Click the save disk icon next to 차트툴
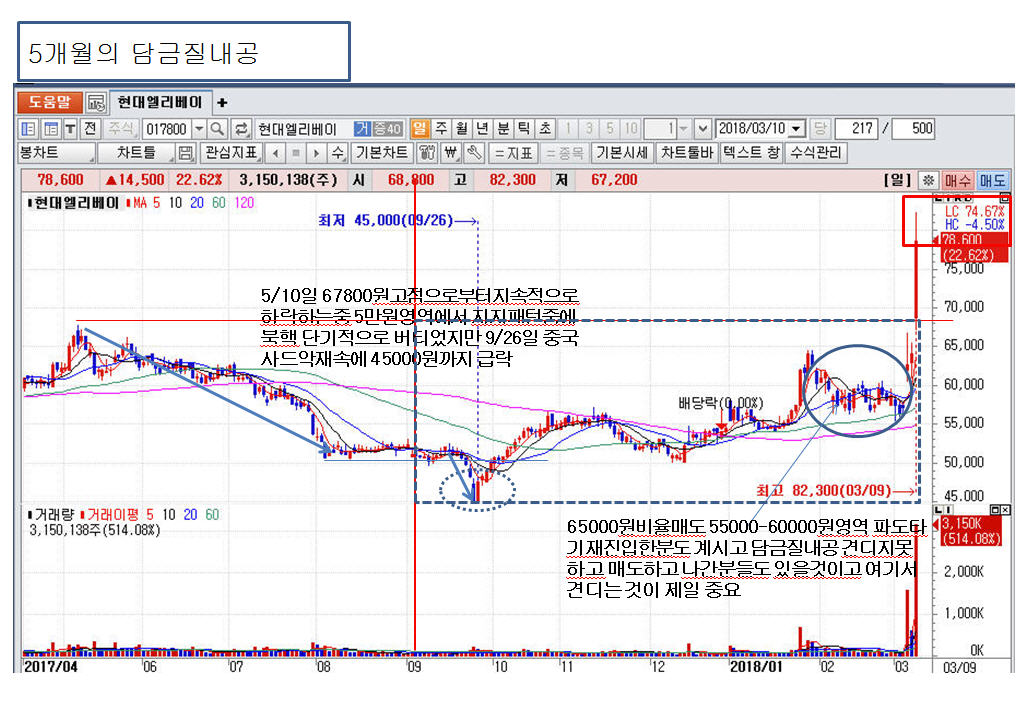Screen dimensions: 1033x723 (x=184, y=153)
